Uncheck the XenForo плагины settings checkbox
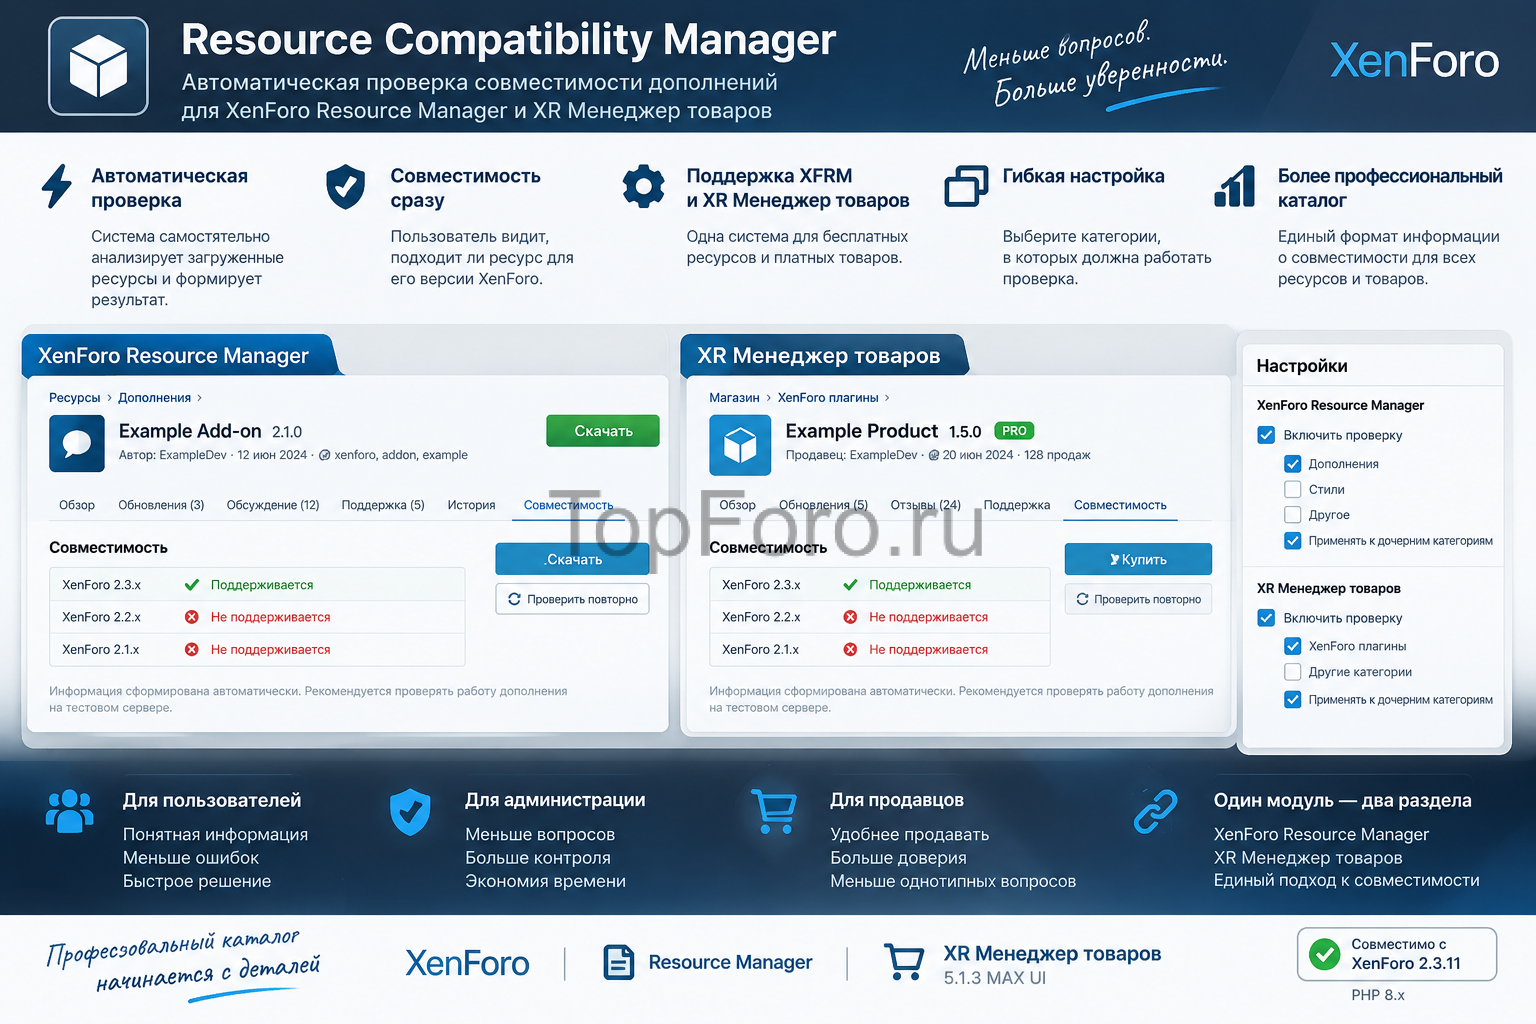This screenshot has height=1024, width=1536. pyautogui.click(x=1293, y=646)
